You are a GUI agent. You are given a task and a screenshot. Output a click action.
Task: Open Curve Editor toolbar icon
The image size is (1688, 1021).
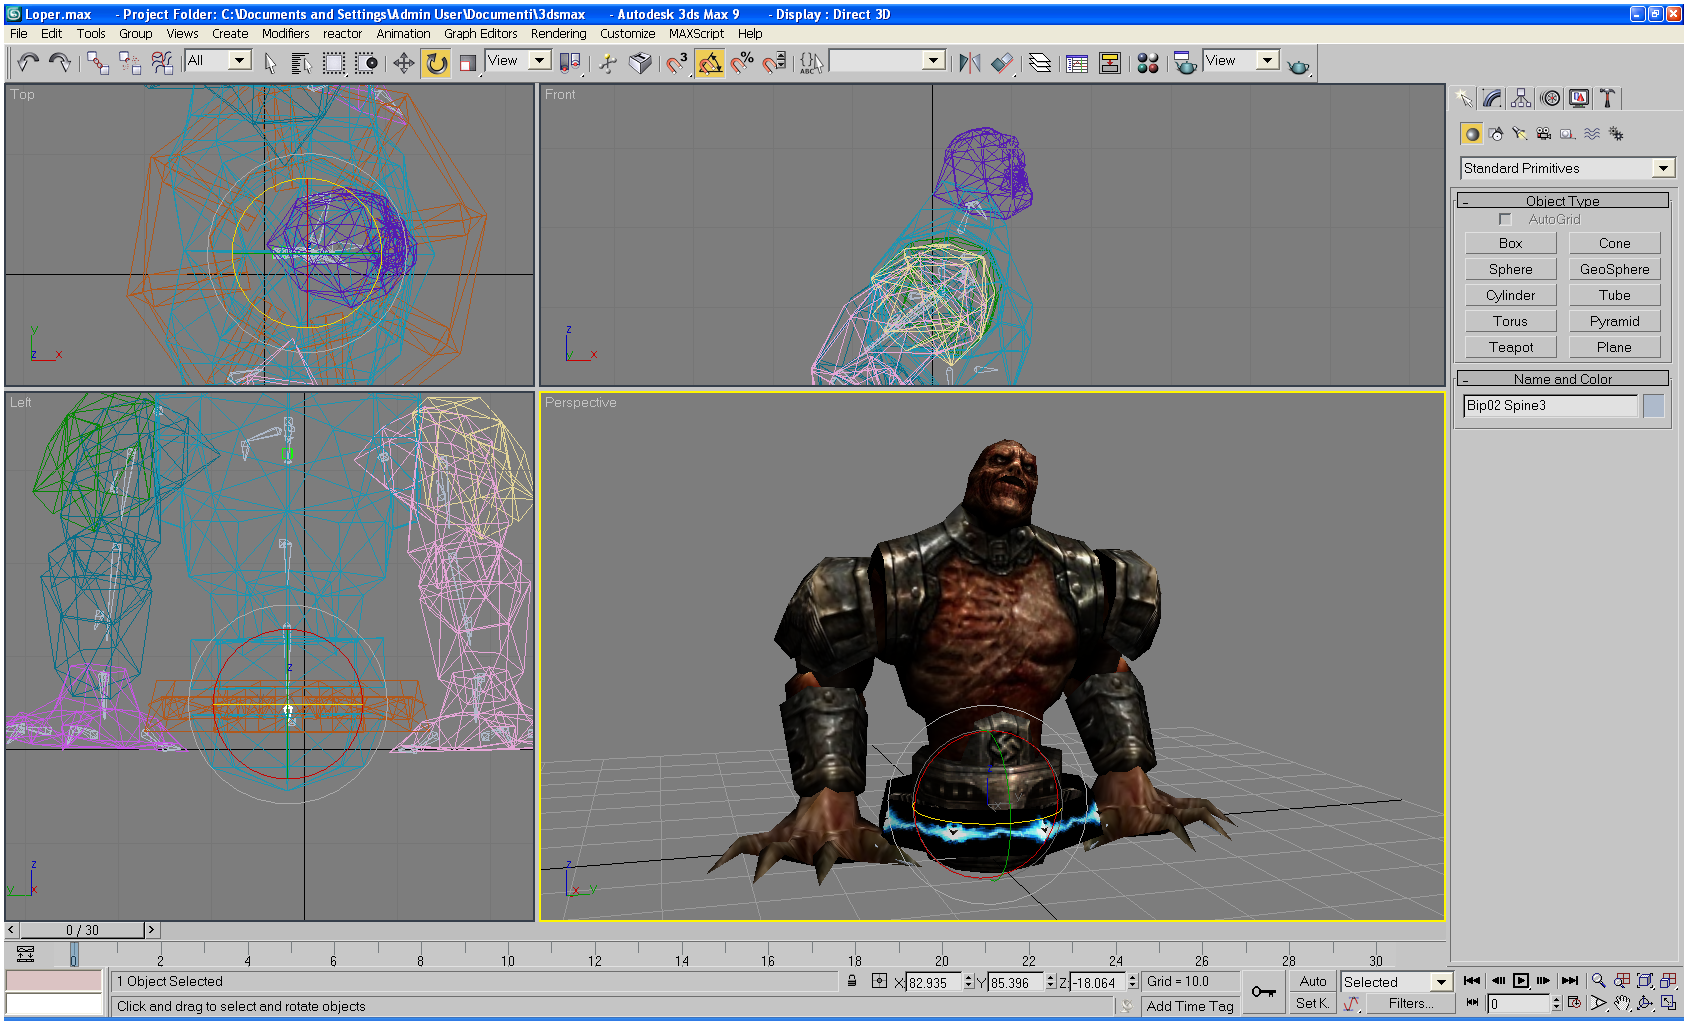click(x=1077, y=63)
